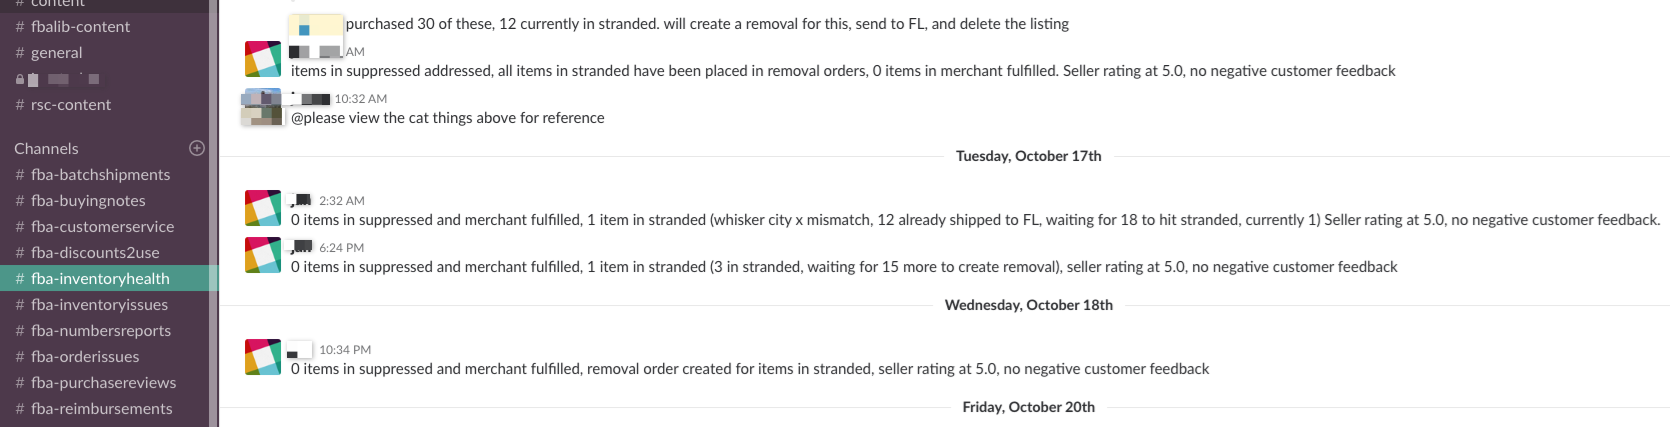The height and width of the screenshot is (427, 1670).
Task: Click the avatar beside the suppressed-addressed message
Action: [263, 59]
